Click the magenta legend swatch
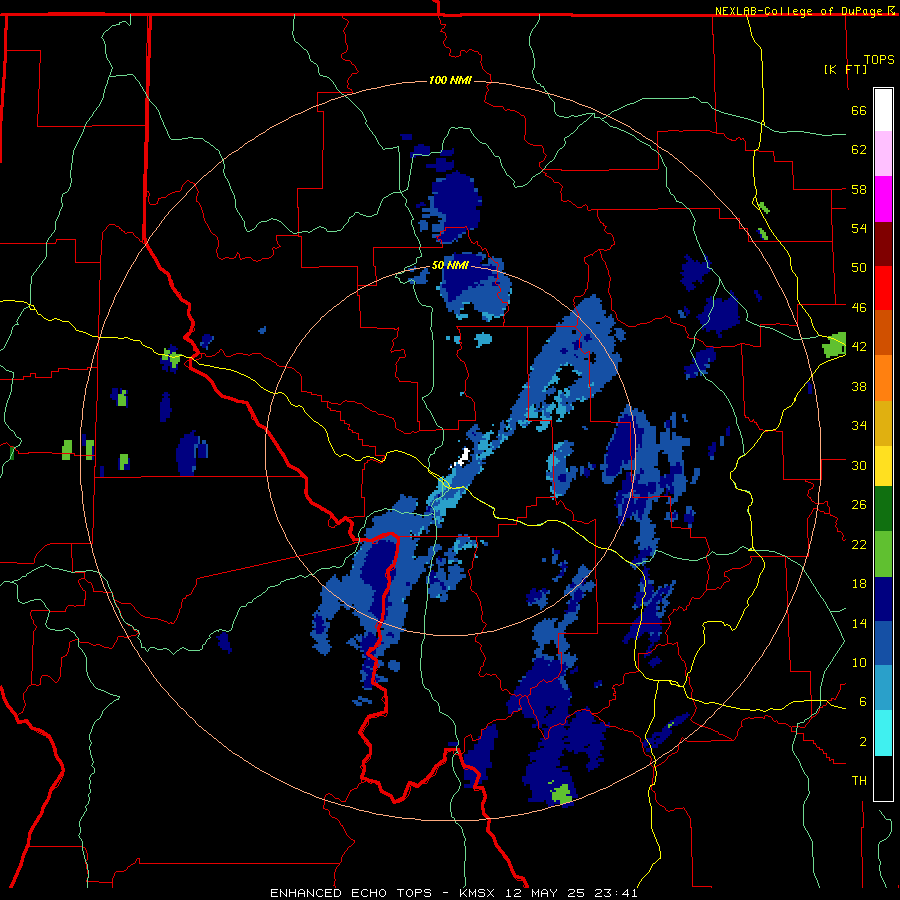The image size is (900, 900). click(x=883, y=199)
